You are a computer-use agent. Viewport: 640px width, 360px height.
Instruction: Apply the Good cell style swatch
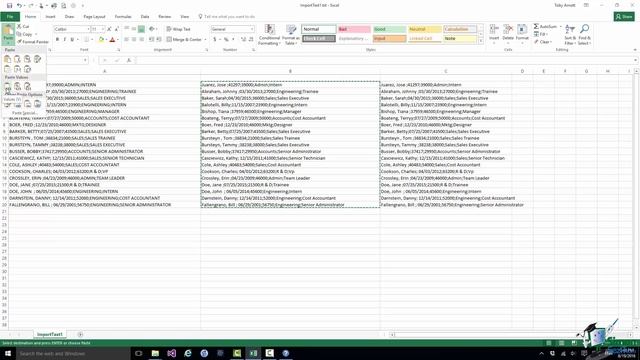(389, 29)
